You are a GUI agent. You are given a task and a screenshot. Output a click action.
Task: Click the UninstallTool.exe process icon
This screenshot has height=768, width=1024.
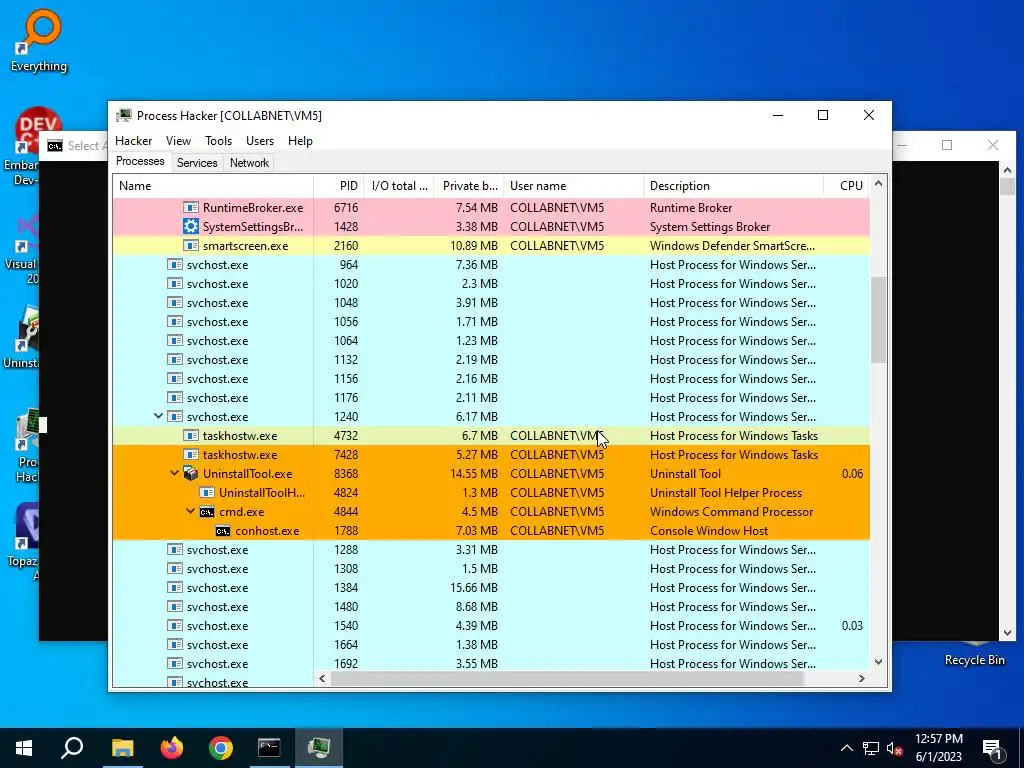[x=191, y=473]
